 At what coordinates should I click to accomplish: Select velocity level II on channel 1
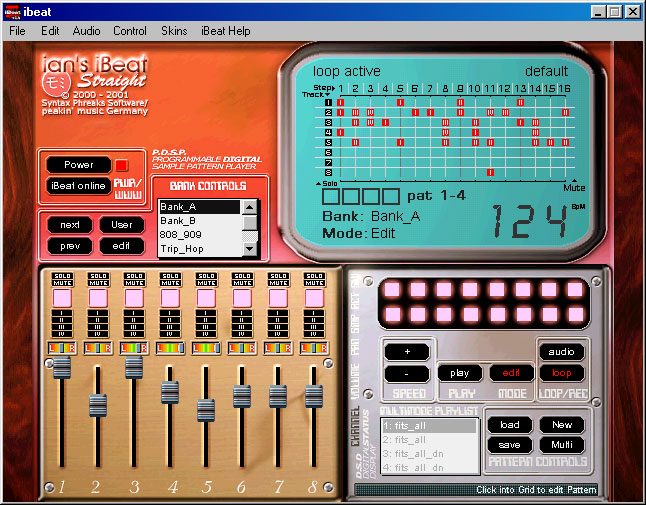click(x=62, y=320)
